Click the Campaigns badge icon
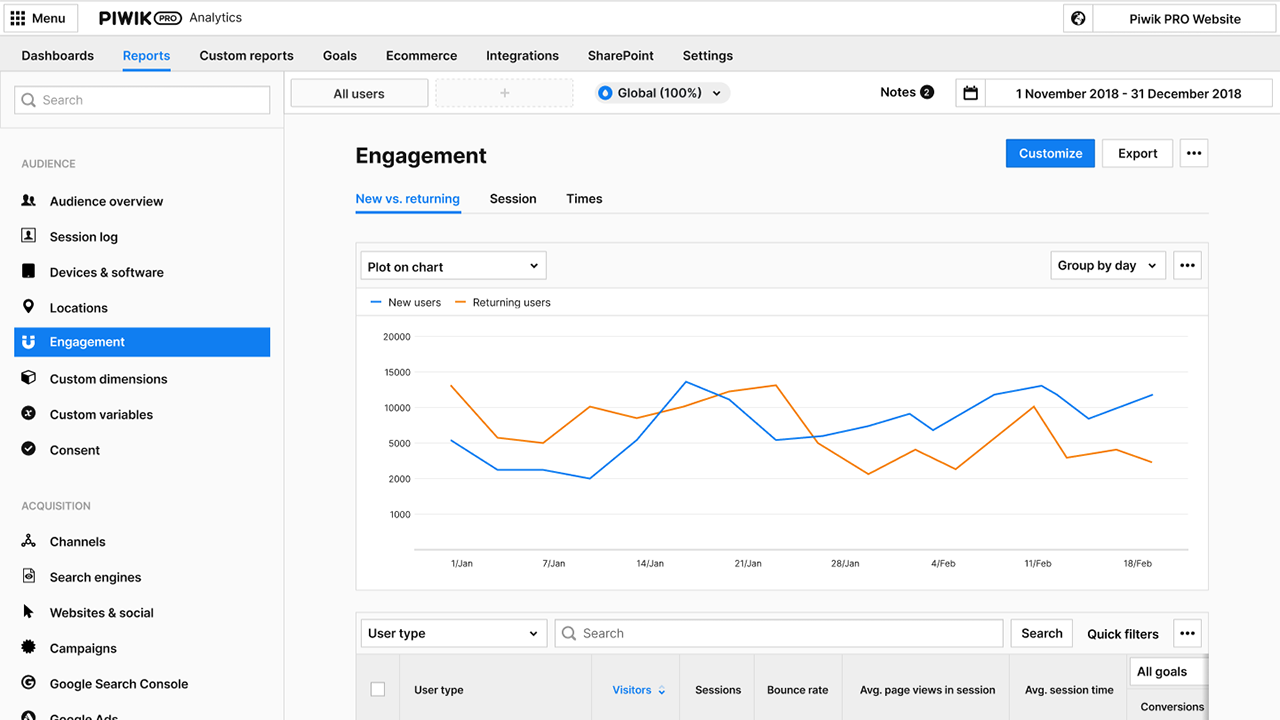The width and height of the screenshot is (1280, 720). pos(29,647)
